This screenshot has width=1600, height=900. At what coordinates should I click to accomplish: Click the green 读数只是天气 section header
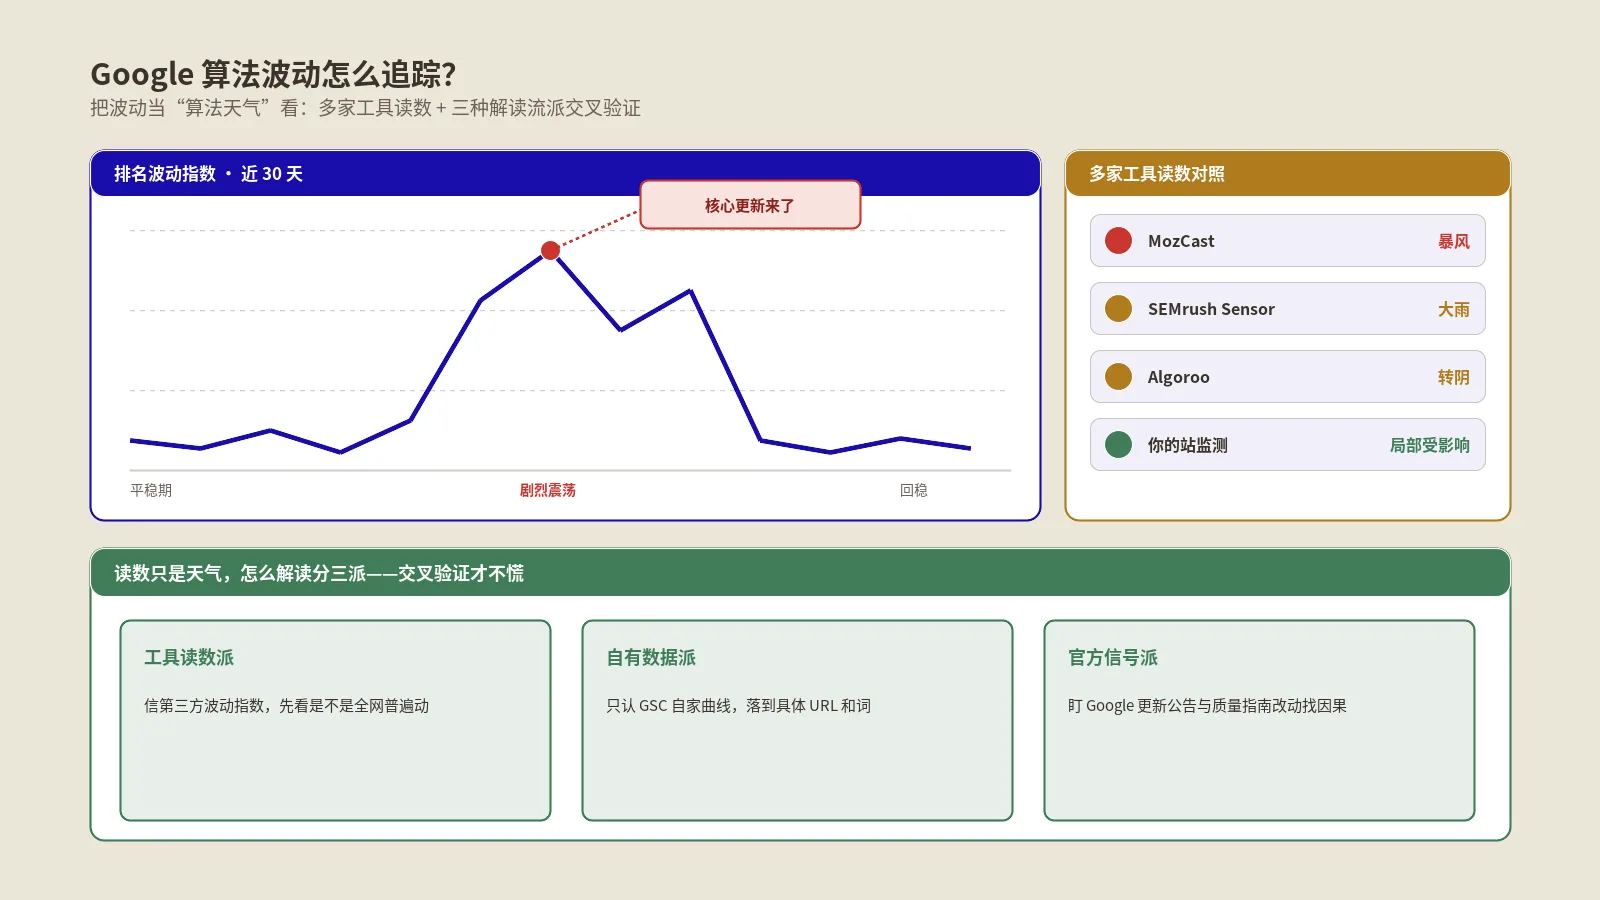click(800, 573)
